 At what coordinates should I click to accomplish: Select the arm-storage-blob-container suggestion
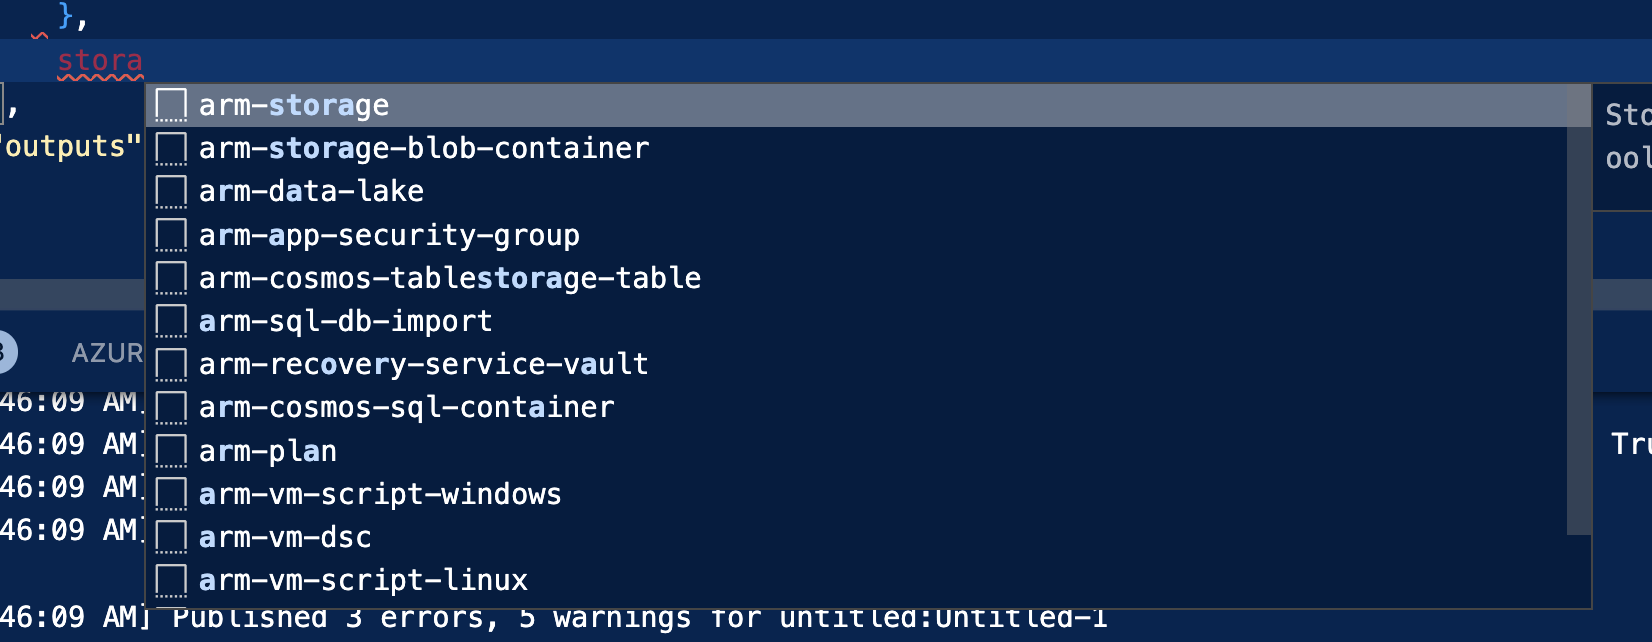[x=423, y=147]
